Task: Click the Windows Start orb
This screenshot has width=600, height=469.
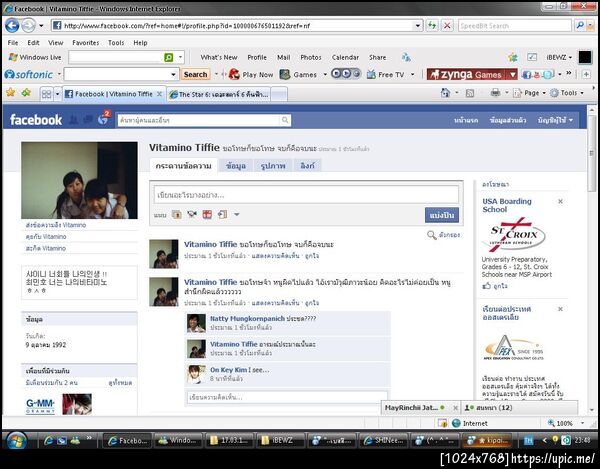Action: (x=16, y=441)
